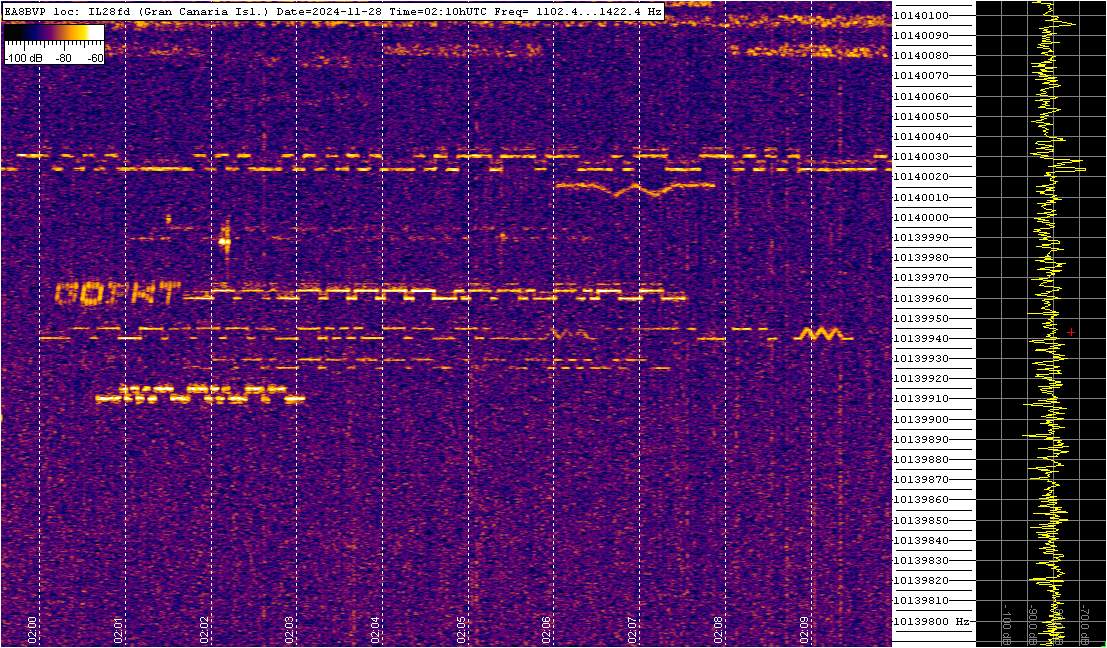Click the G0PKT callsign text in waterfall
Viewport: 1107px width, 648px height.
click(x=115, y=294)
